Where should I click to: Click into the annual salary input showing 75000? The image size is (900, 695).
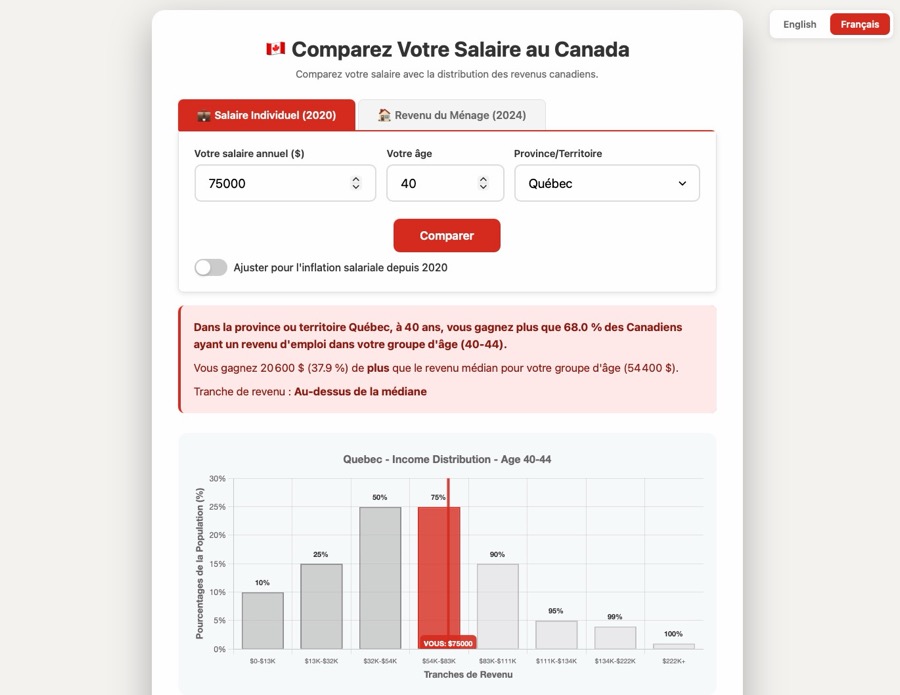(x=270, y=183)
